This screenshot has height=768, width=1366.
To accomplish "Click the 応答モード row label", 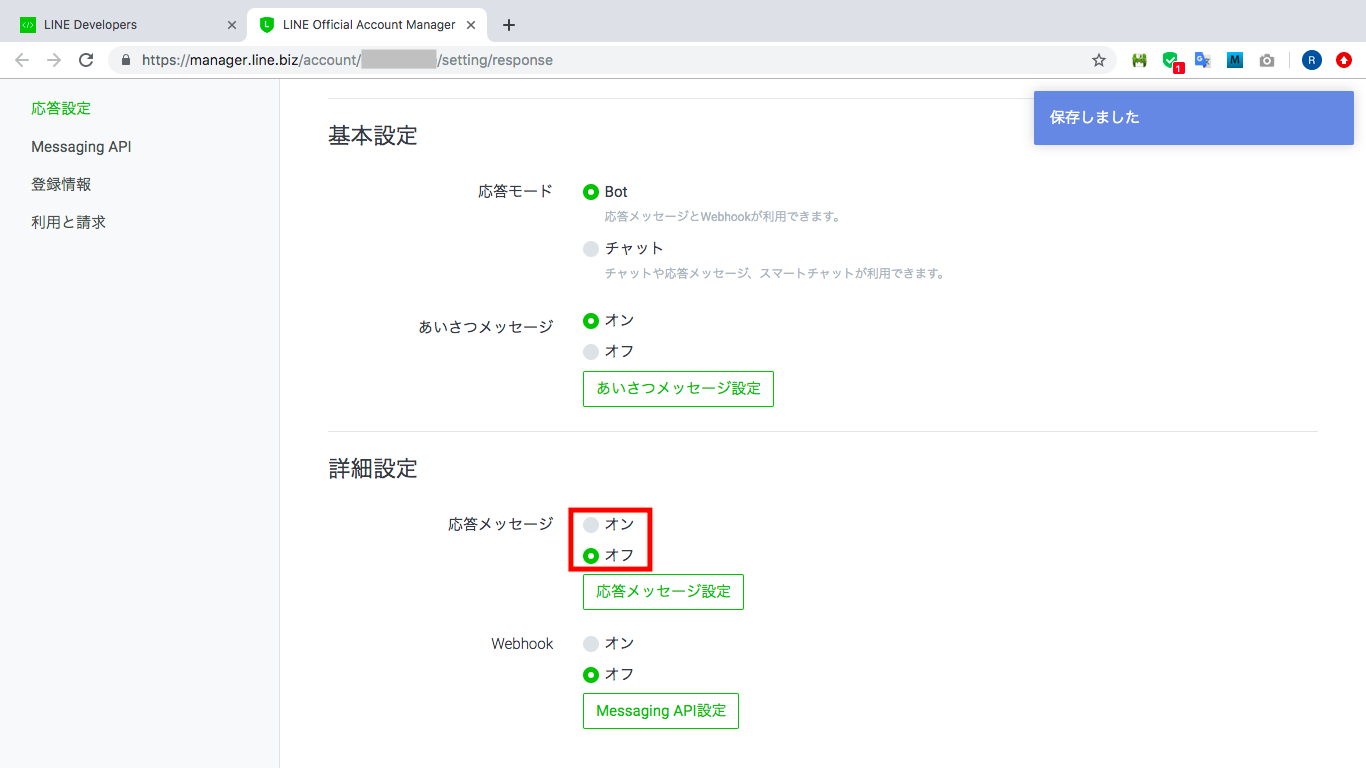I will pyautogui.click(x=516, y=191).
